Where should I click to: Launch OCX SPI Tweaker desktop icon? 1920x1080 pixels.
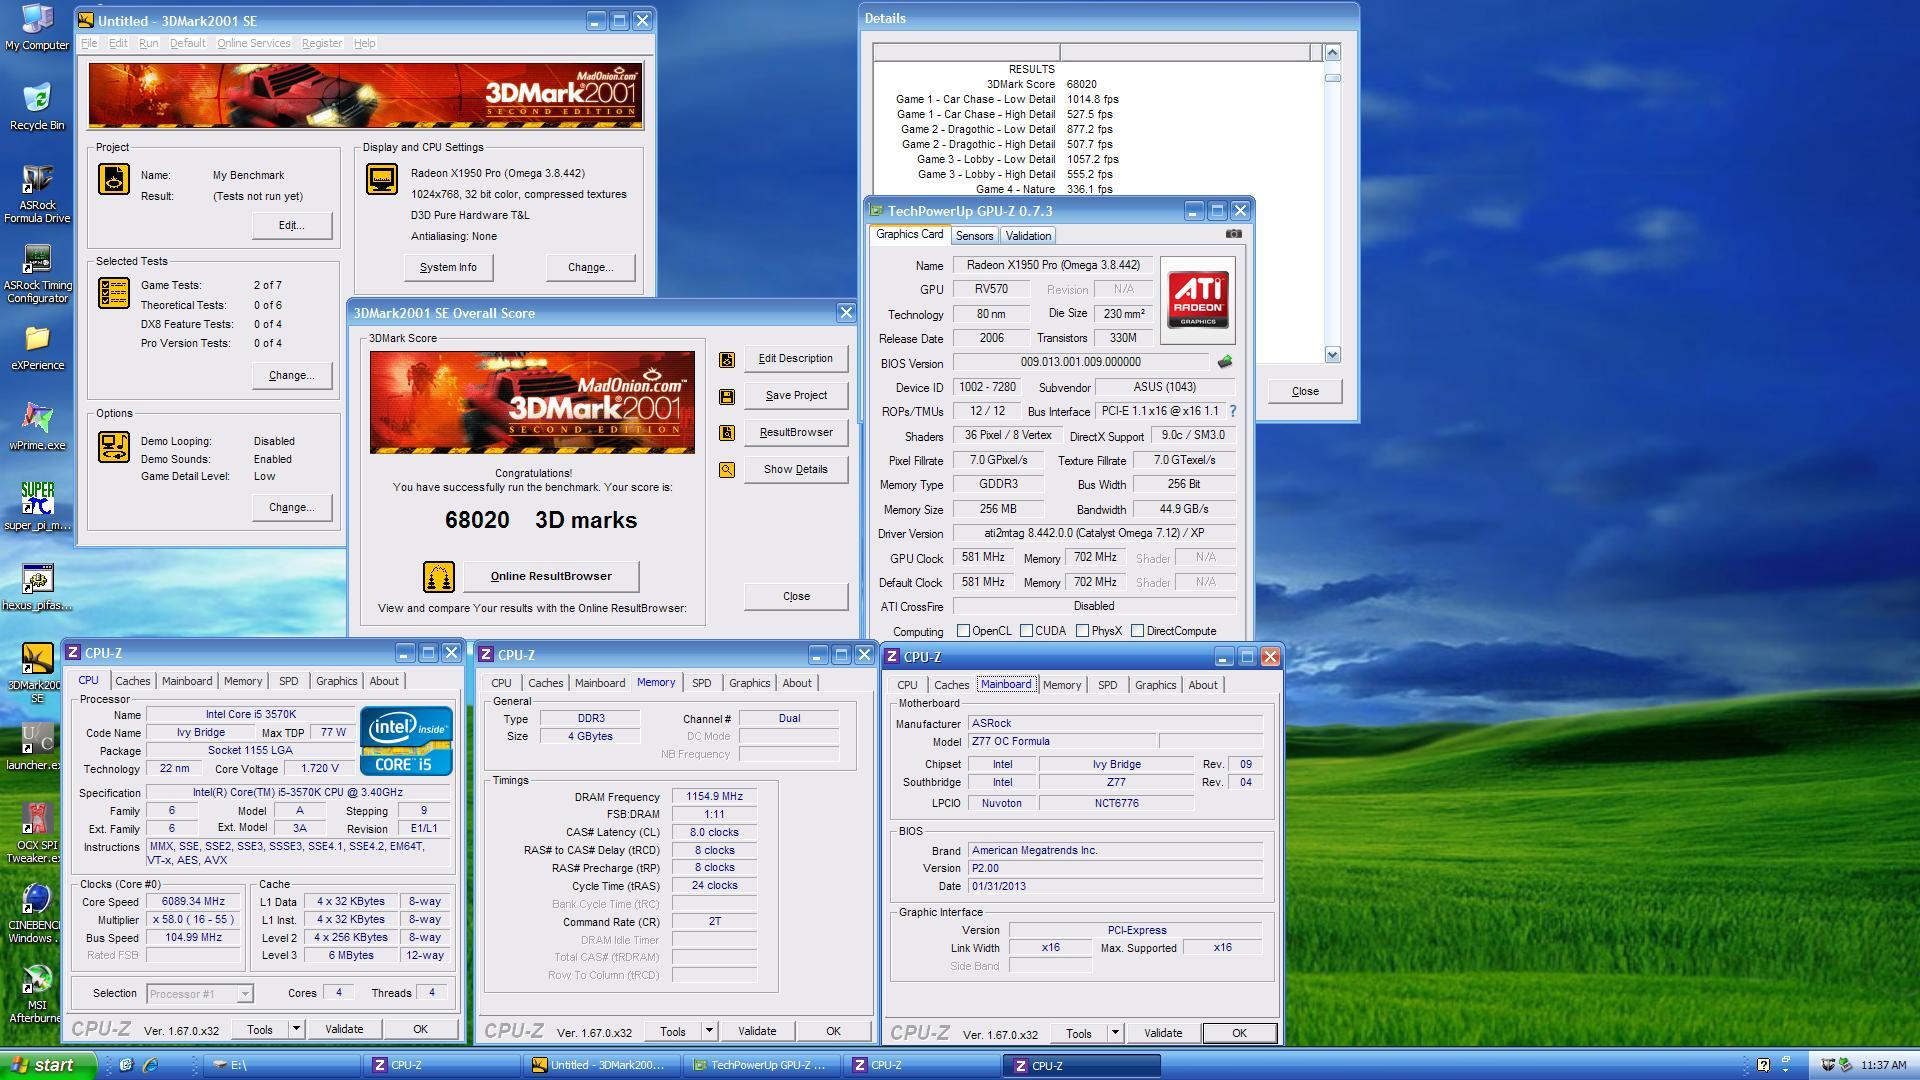coord(37,832)
